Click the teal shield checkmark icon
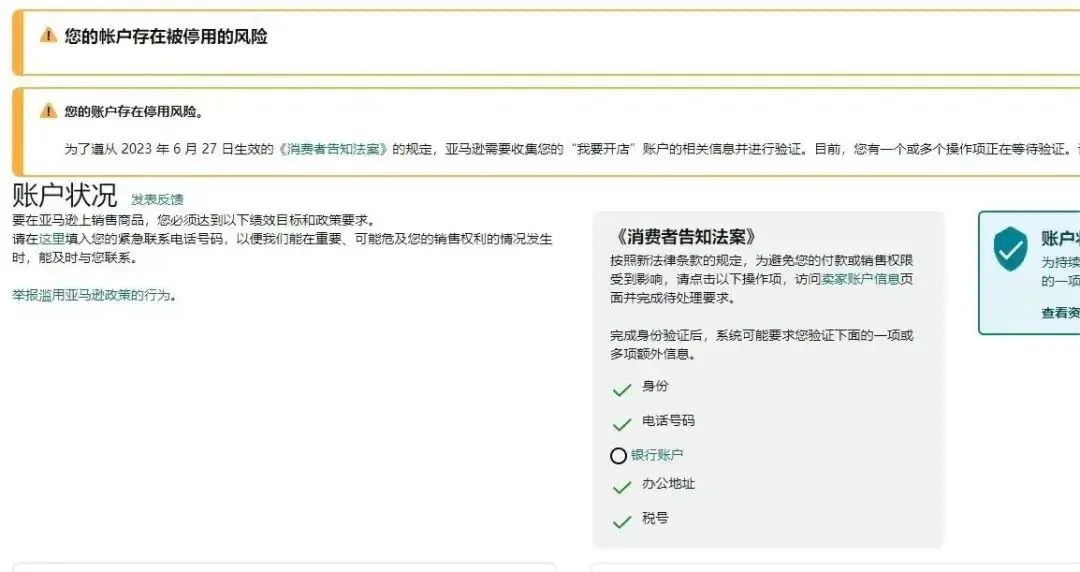 (1010, 248)
